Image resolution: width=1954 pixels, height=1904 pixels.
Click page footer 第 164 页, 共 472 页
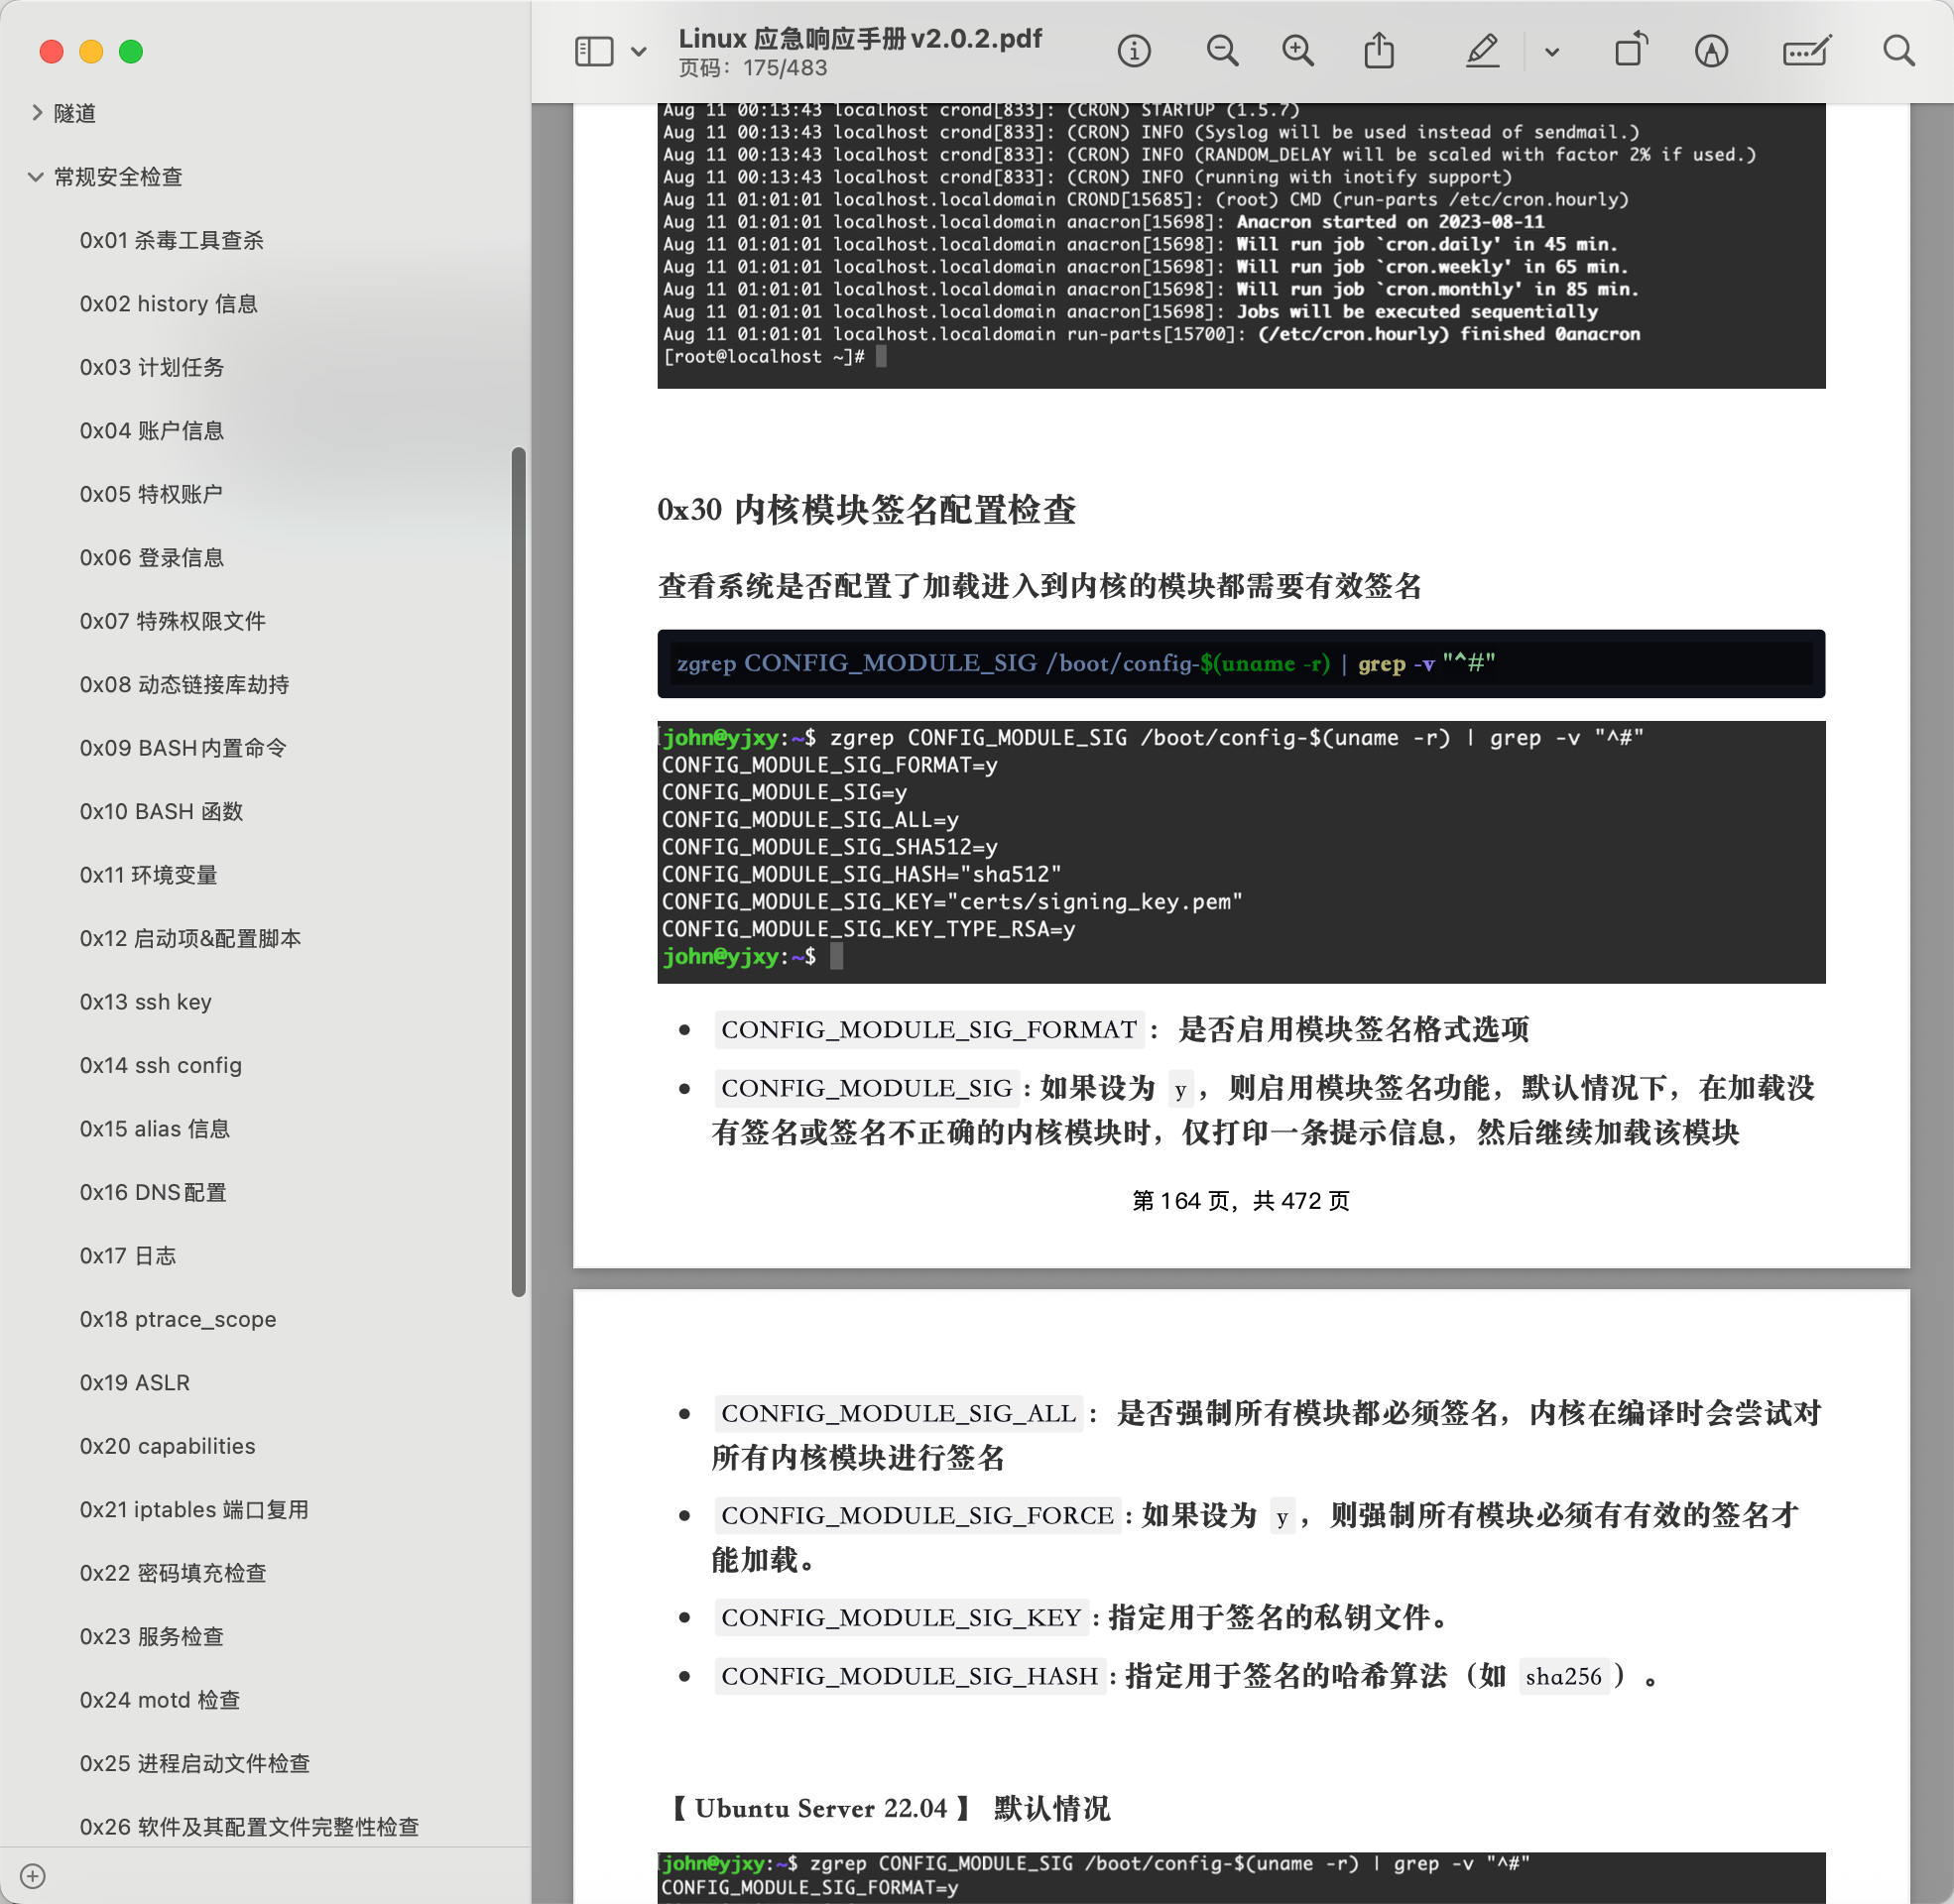pos(1241,1201)
